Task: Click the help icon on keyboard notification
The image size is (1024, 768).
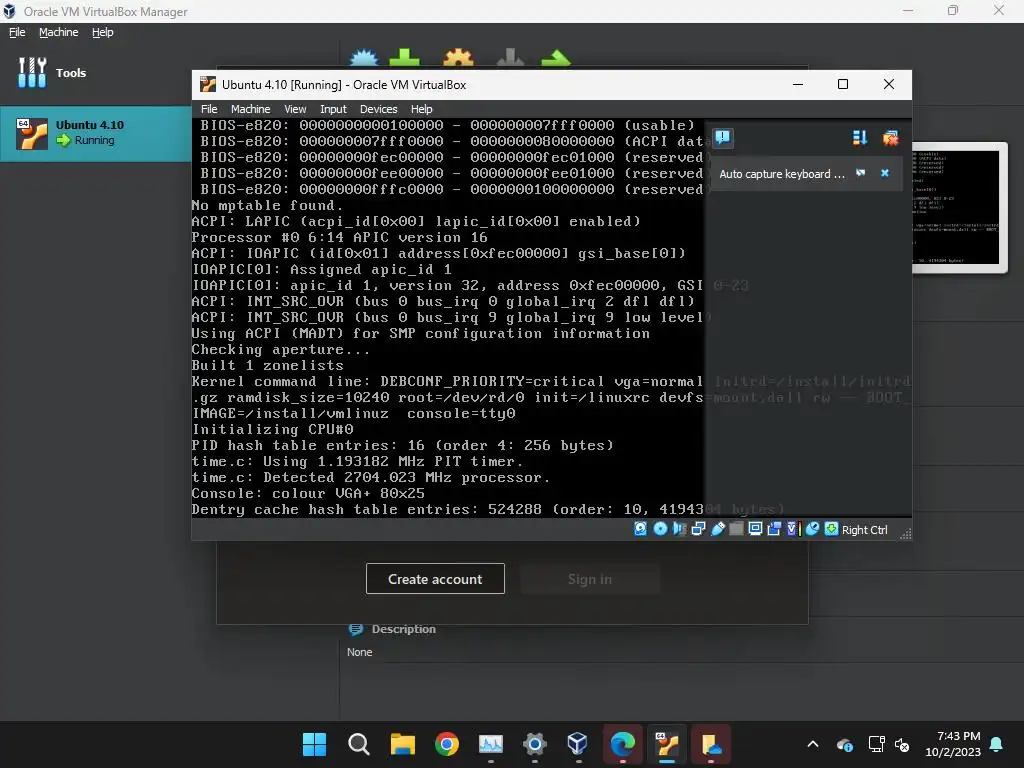Action: coord(861,173)
